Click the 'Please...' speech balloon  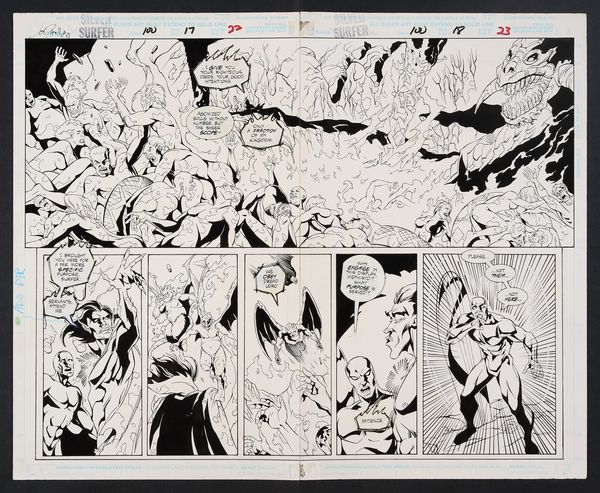tap(479, 258)
